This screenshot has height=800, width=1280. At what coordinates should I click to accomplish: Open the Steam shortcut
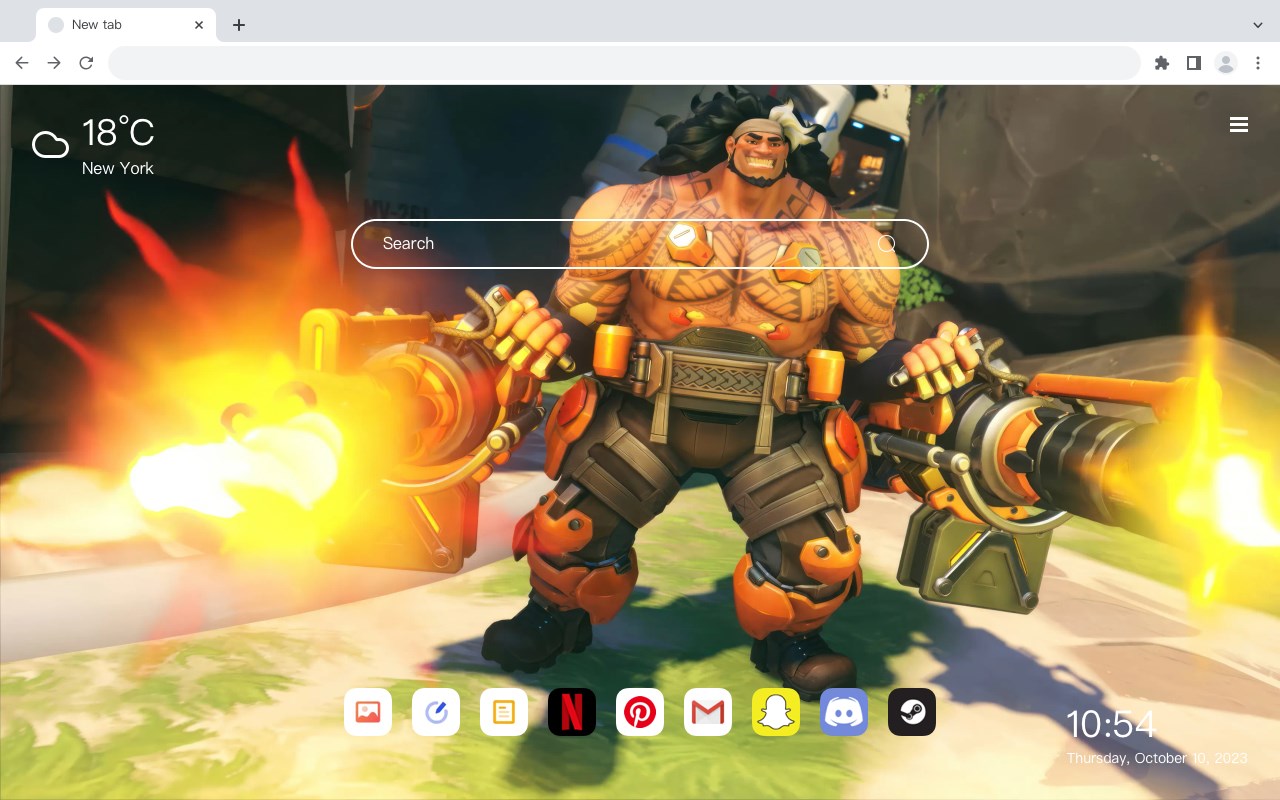(x=912, y=712)
